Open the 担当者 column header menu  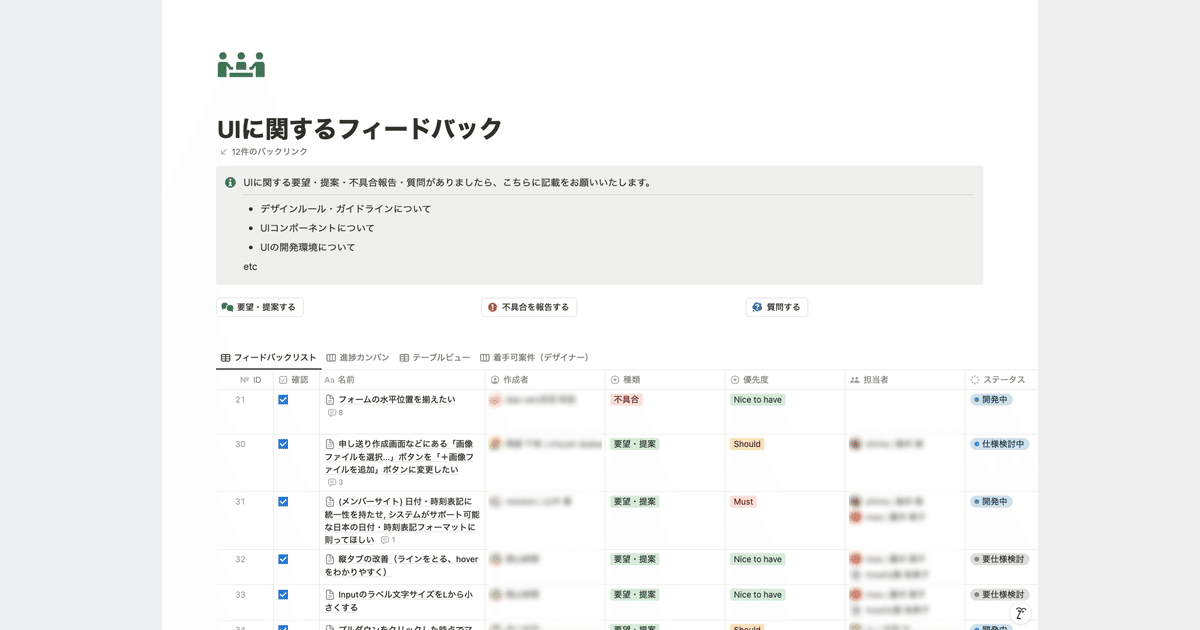coord(905,380)
